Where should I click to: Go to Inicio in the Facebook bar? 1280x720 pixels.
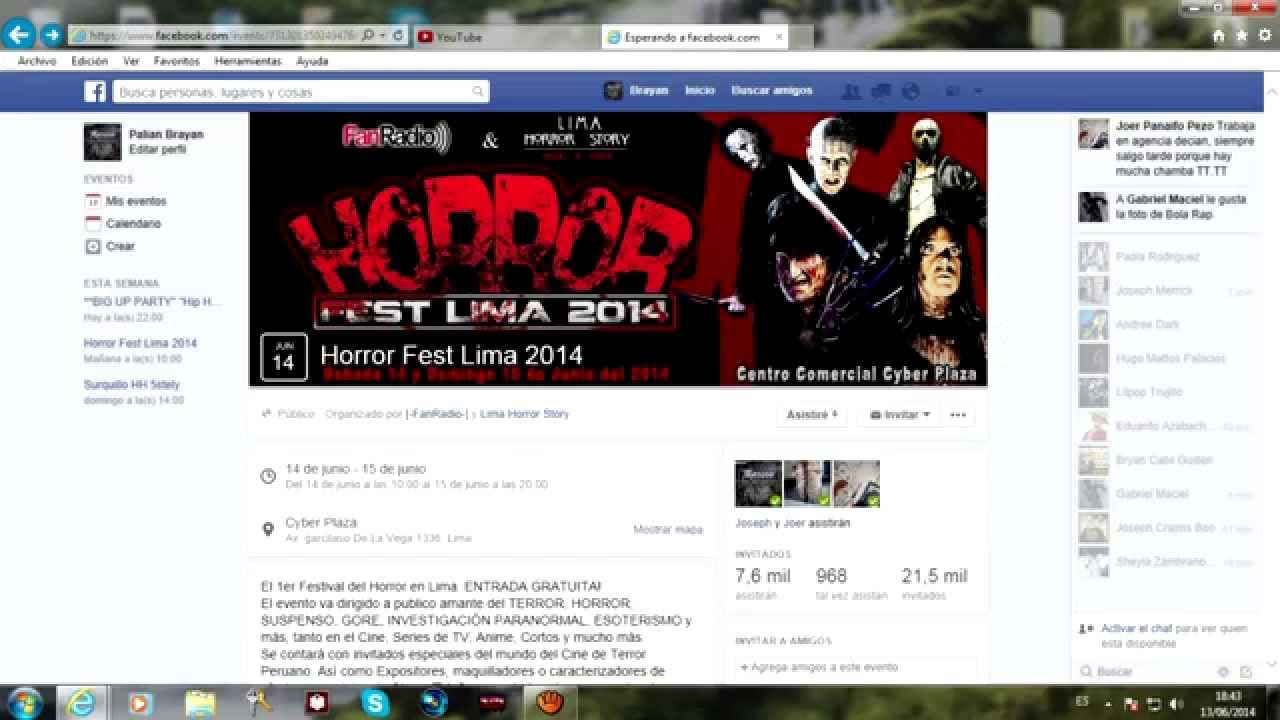click(700, 91)
